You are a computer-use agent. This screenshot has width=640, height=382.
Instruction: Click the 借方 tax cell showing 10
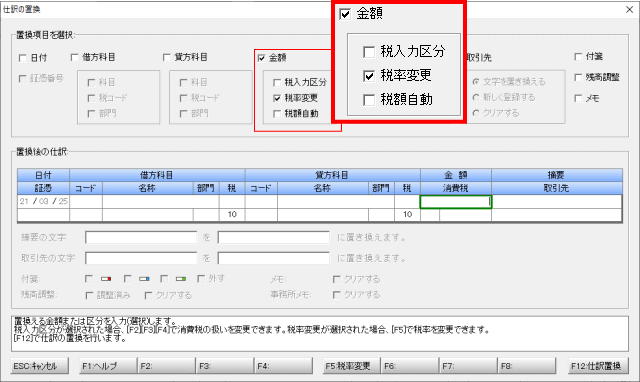click(232, 215)
